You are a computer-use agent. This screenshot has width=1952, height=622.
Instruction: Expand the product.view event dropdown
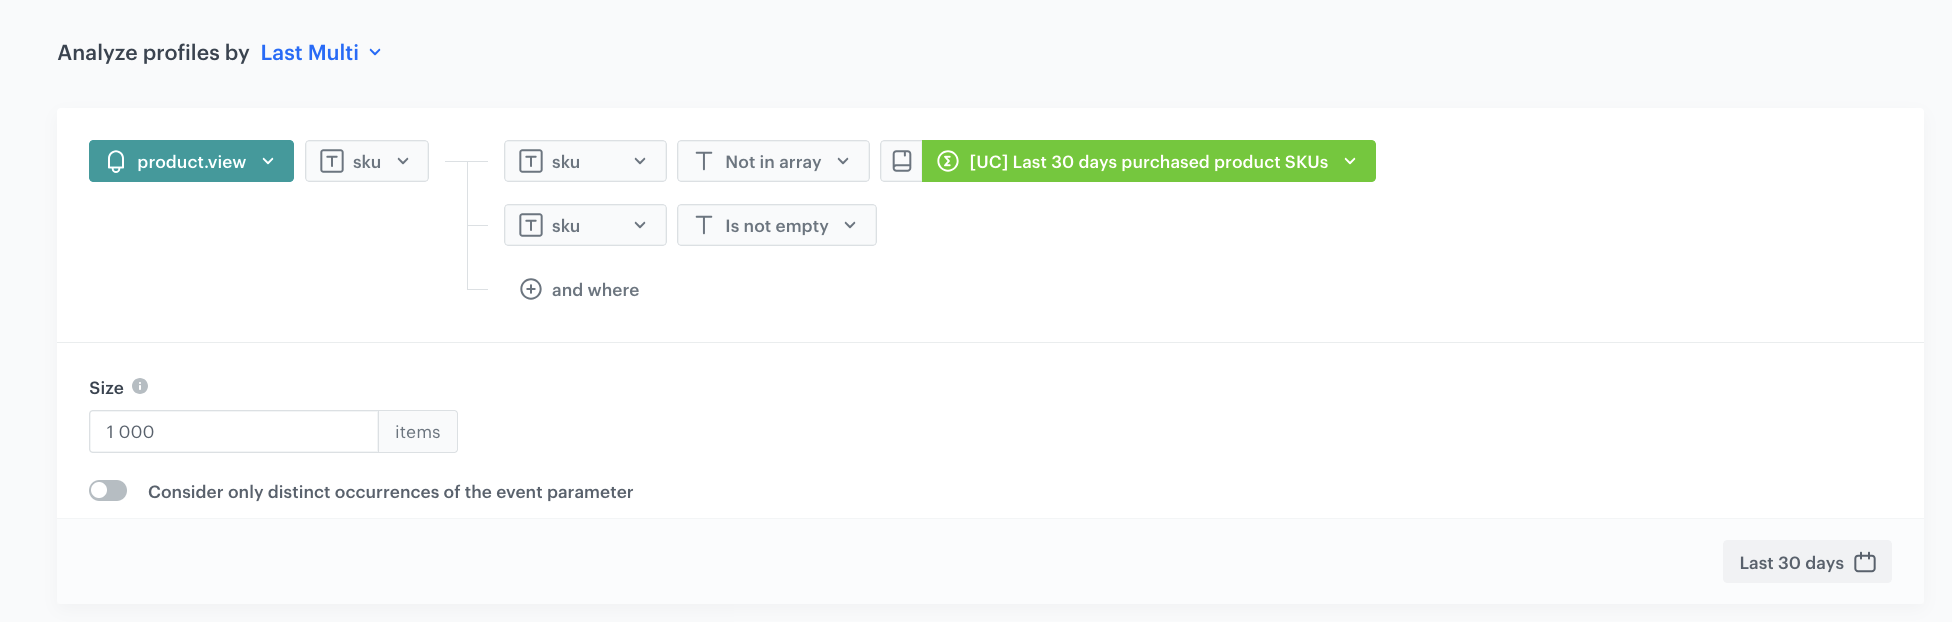[x=191, y=161]
